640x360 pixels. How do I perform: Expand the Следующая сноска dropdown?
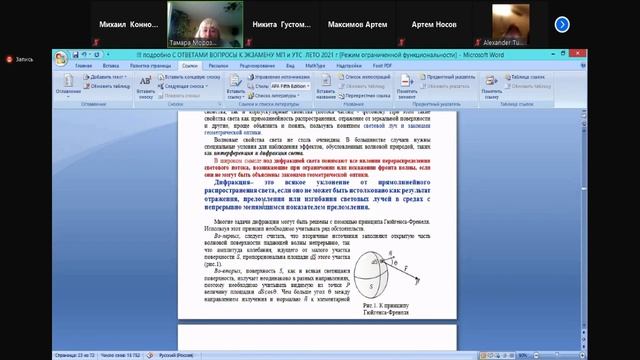183,86
